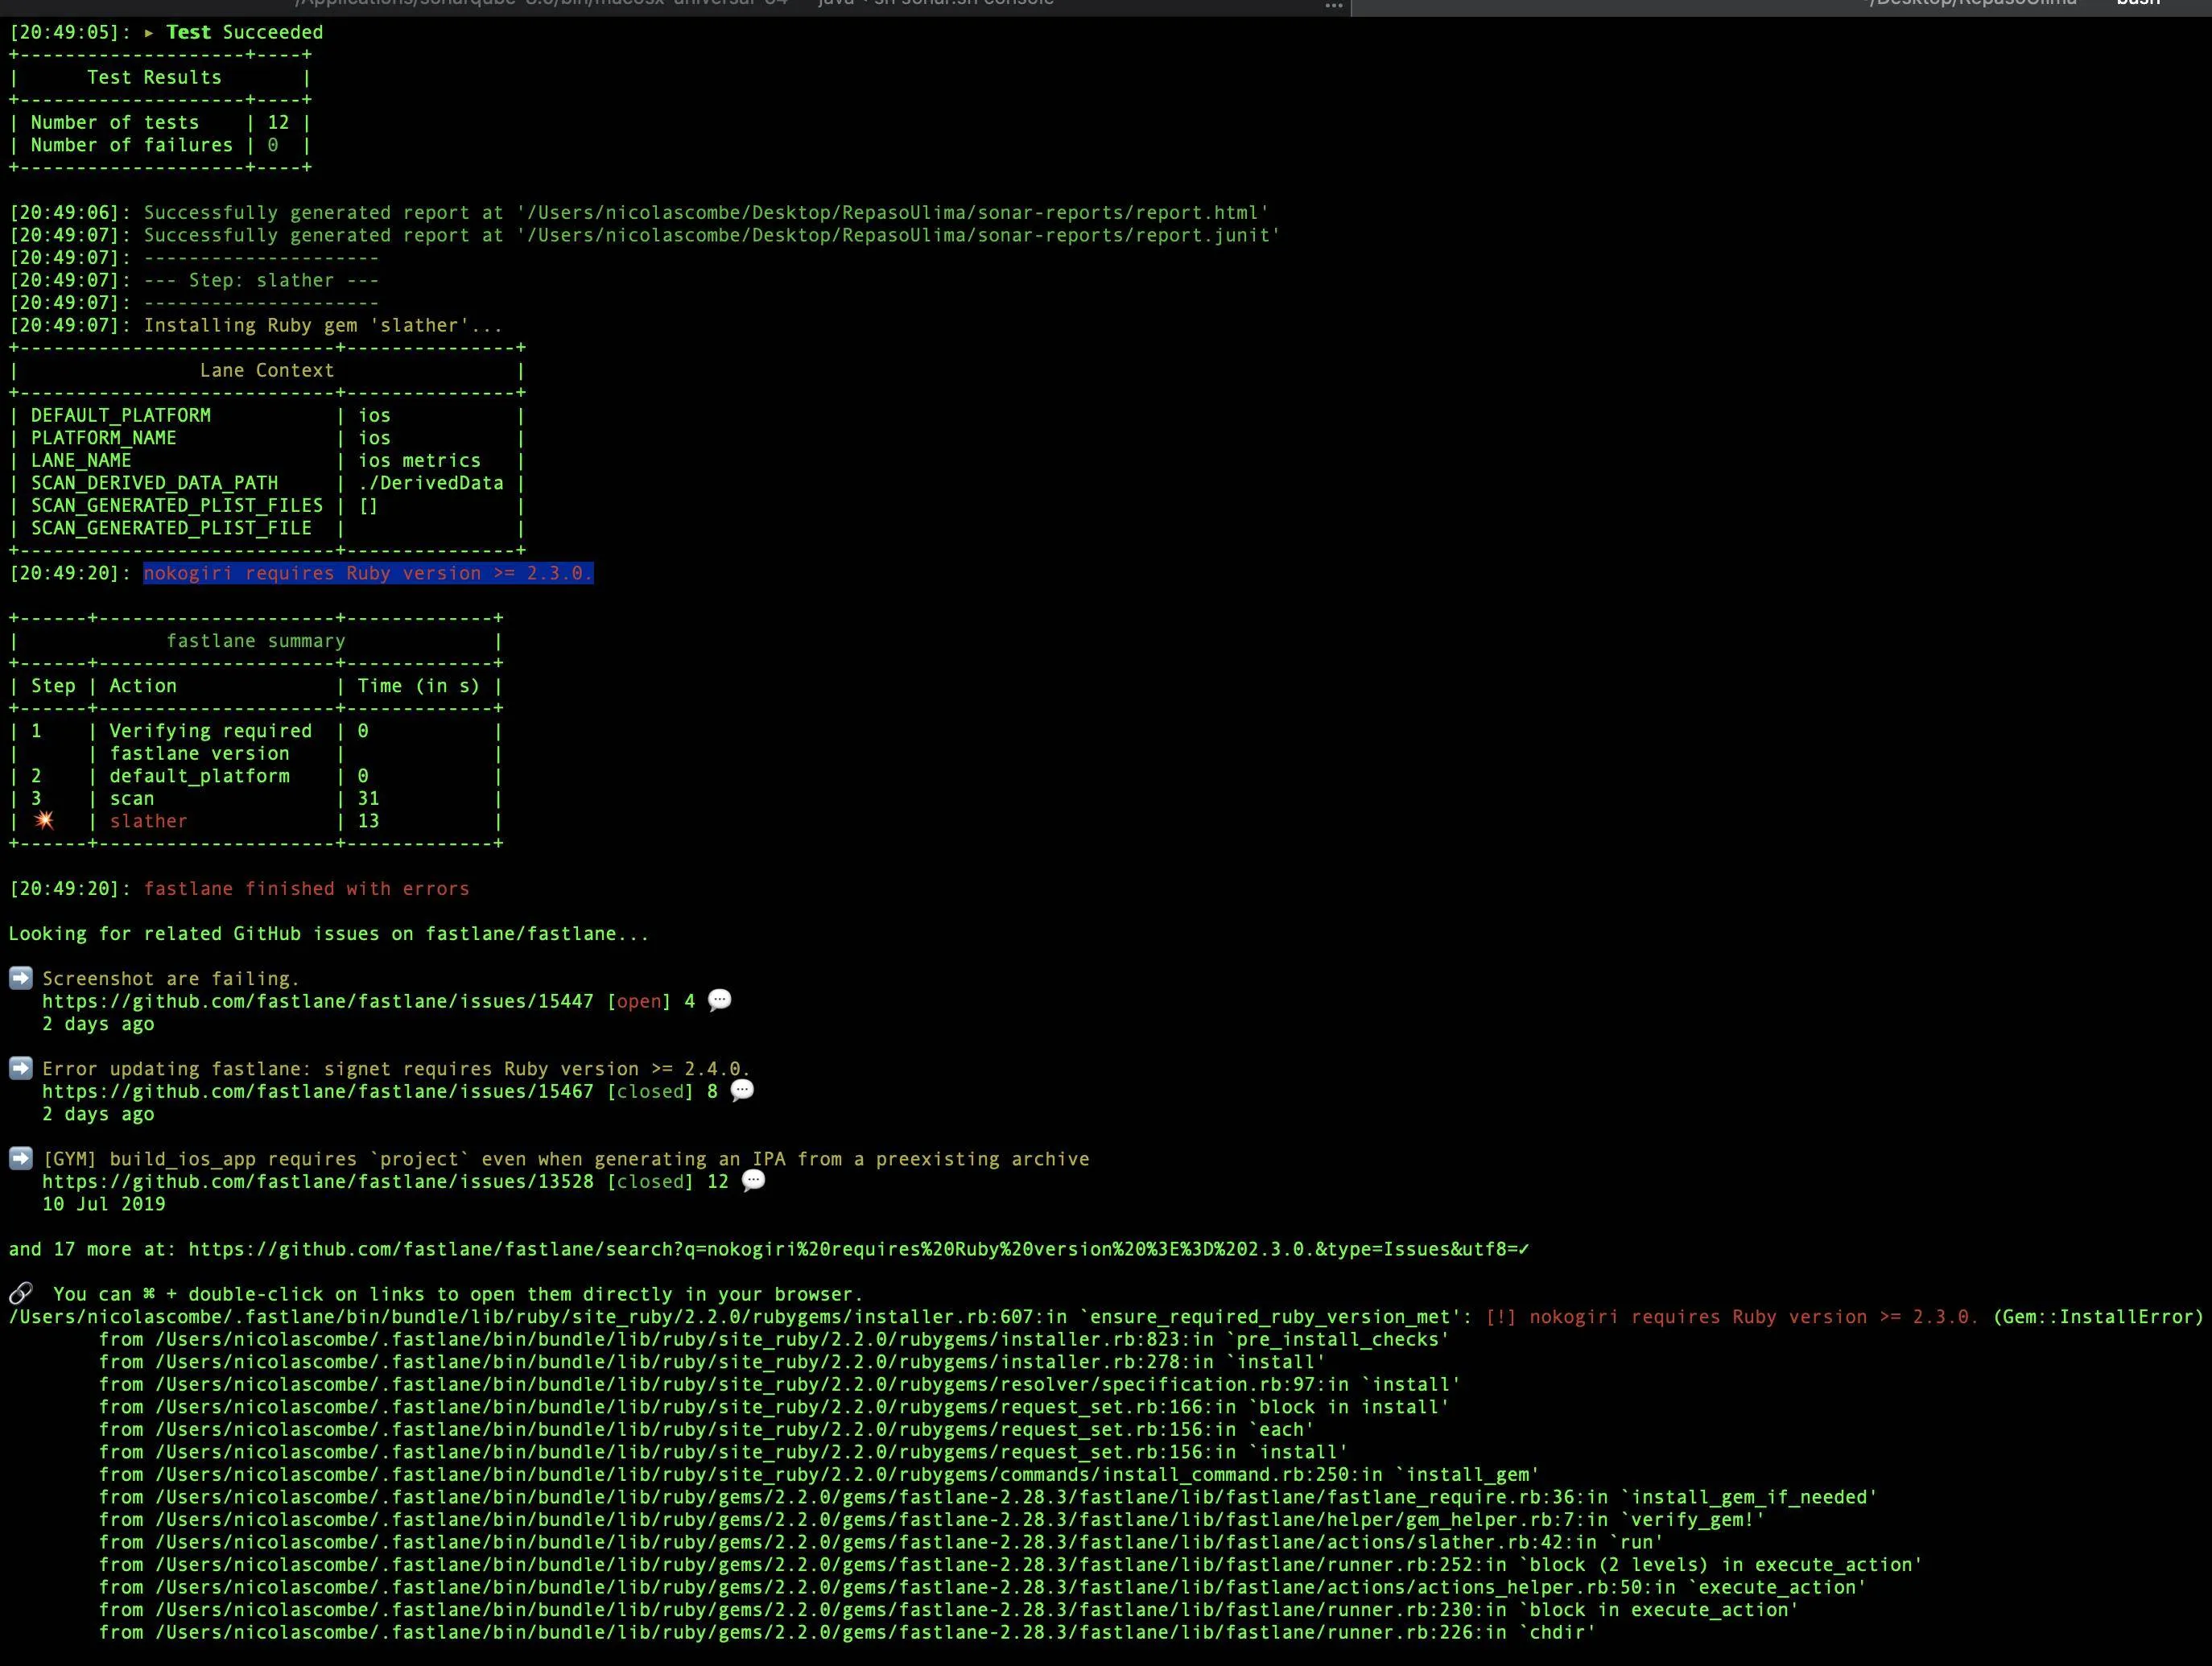Open the GitHub issue 13528 link
The height and width of the screenshot is (1666, 2212).
point(317,1181)
